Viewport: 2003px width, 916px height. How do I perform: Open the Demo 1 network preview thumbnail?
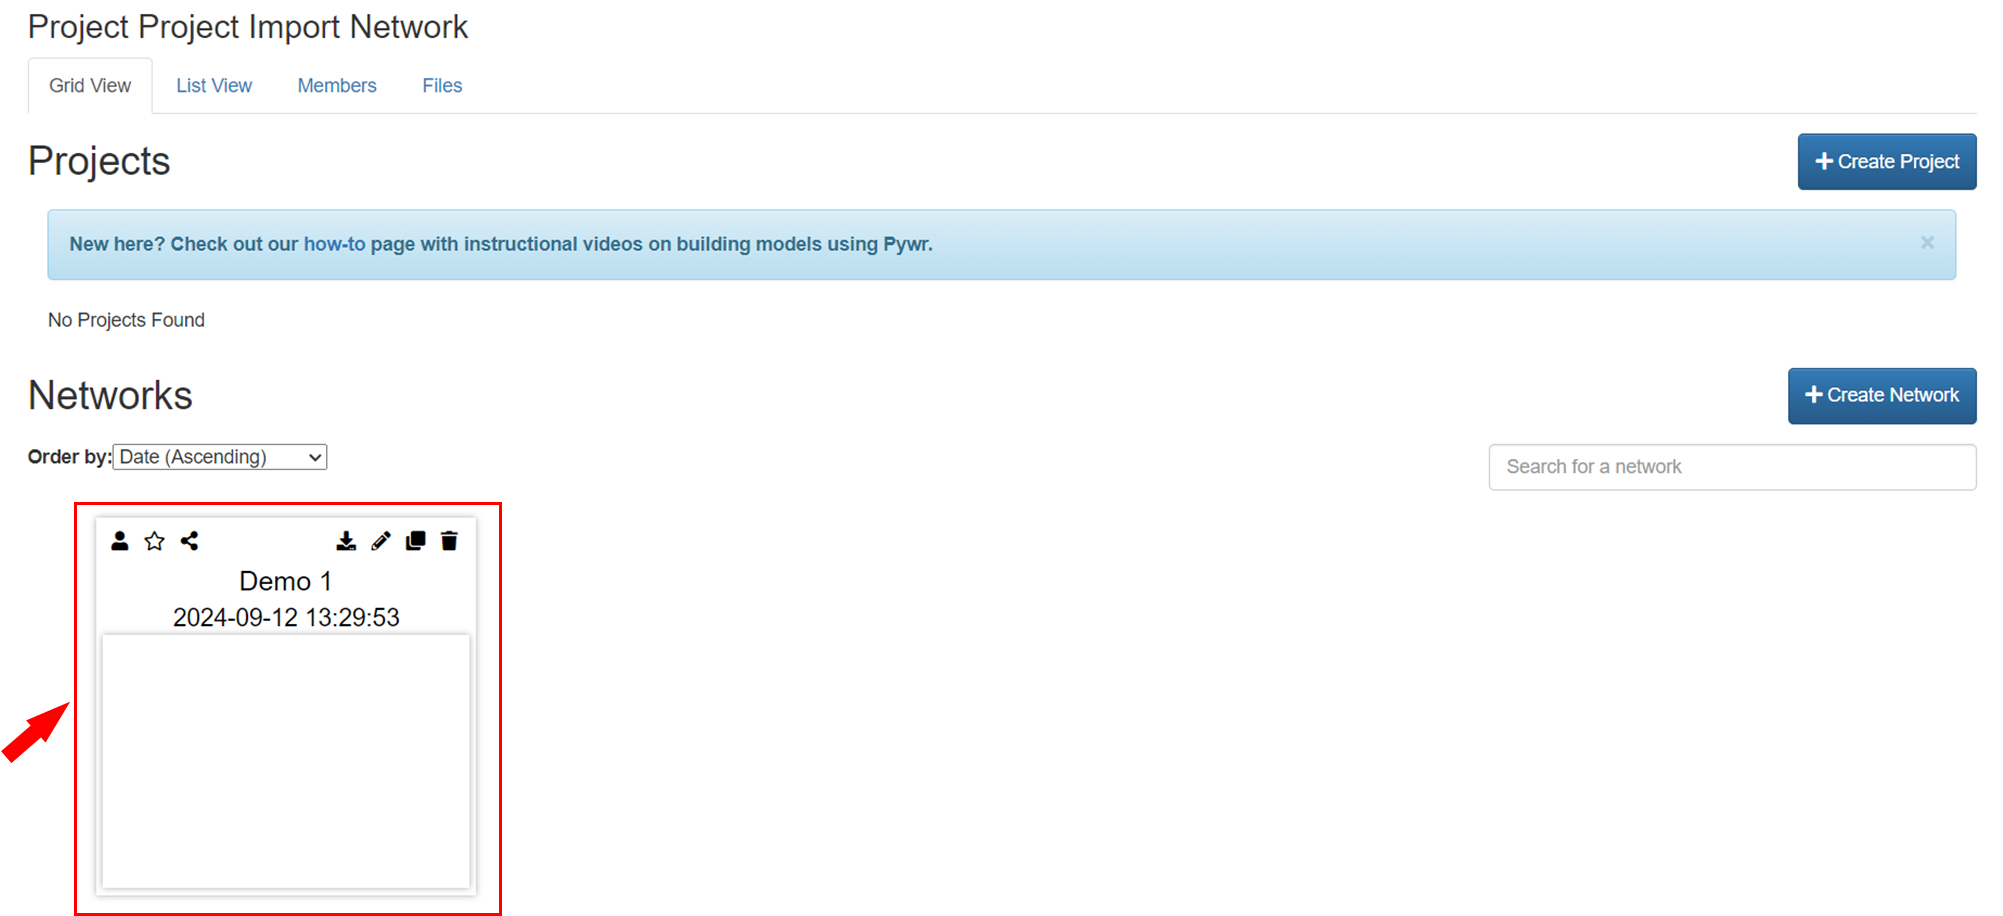(x=286, y=760)
